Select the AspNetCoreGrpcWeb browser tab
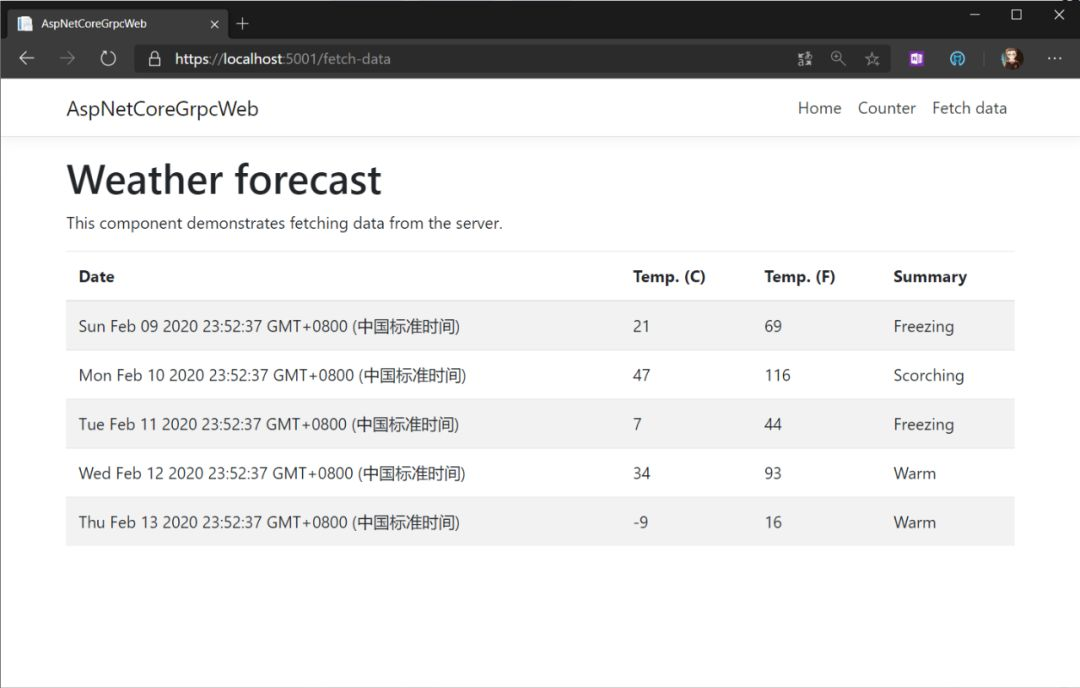Viewport: 1080px width, 688px height. 118,24
